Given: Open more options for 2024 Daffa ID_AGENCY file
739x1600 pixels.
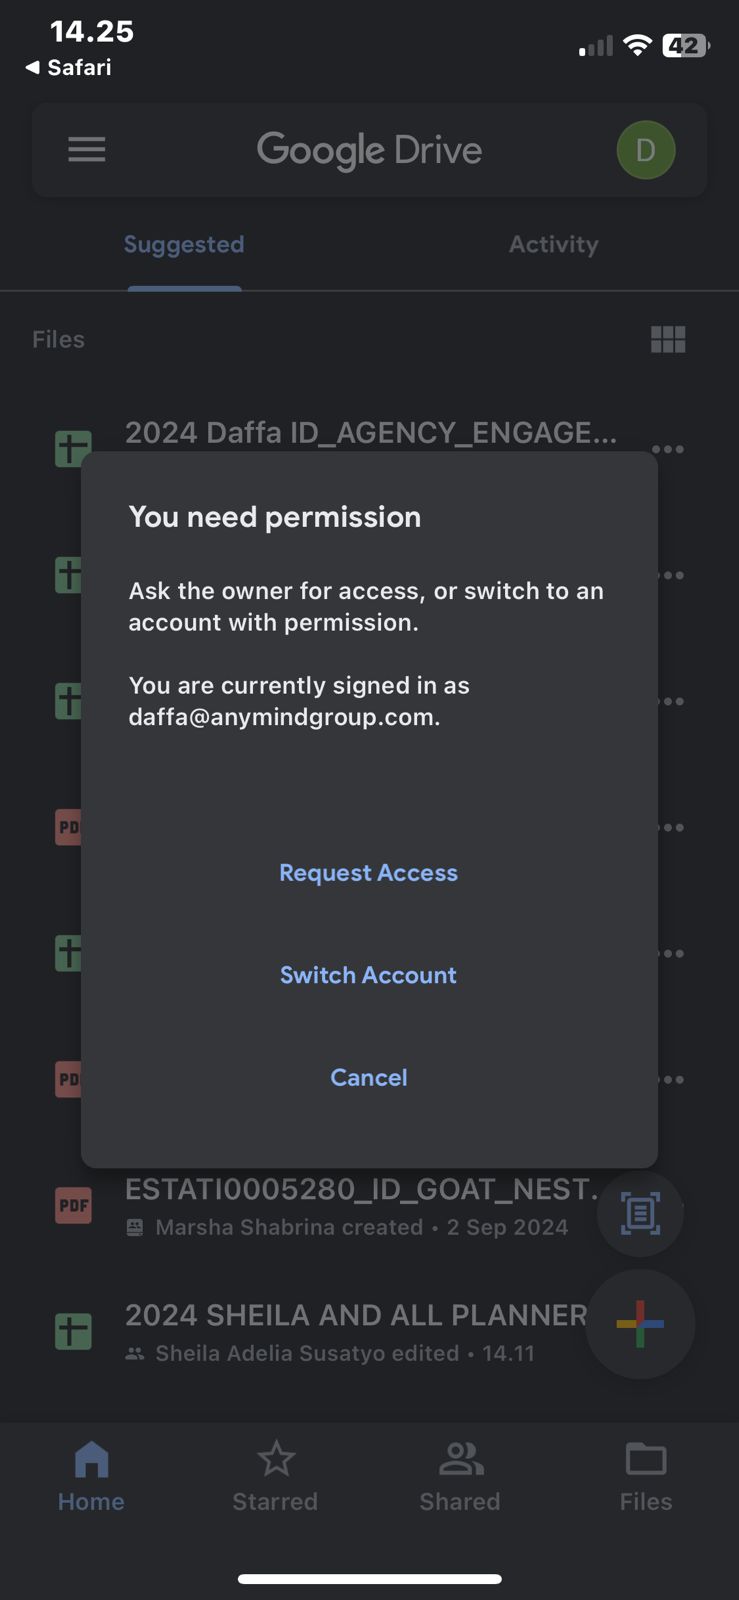Looking at the screenshot, I should point(668,449).
